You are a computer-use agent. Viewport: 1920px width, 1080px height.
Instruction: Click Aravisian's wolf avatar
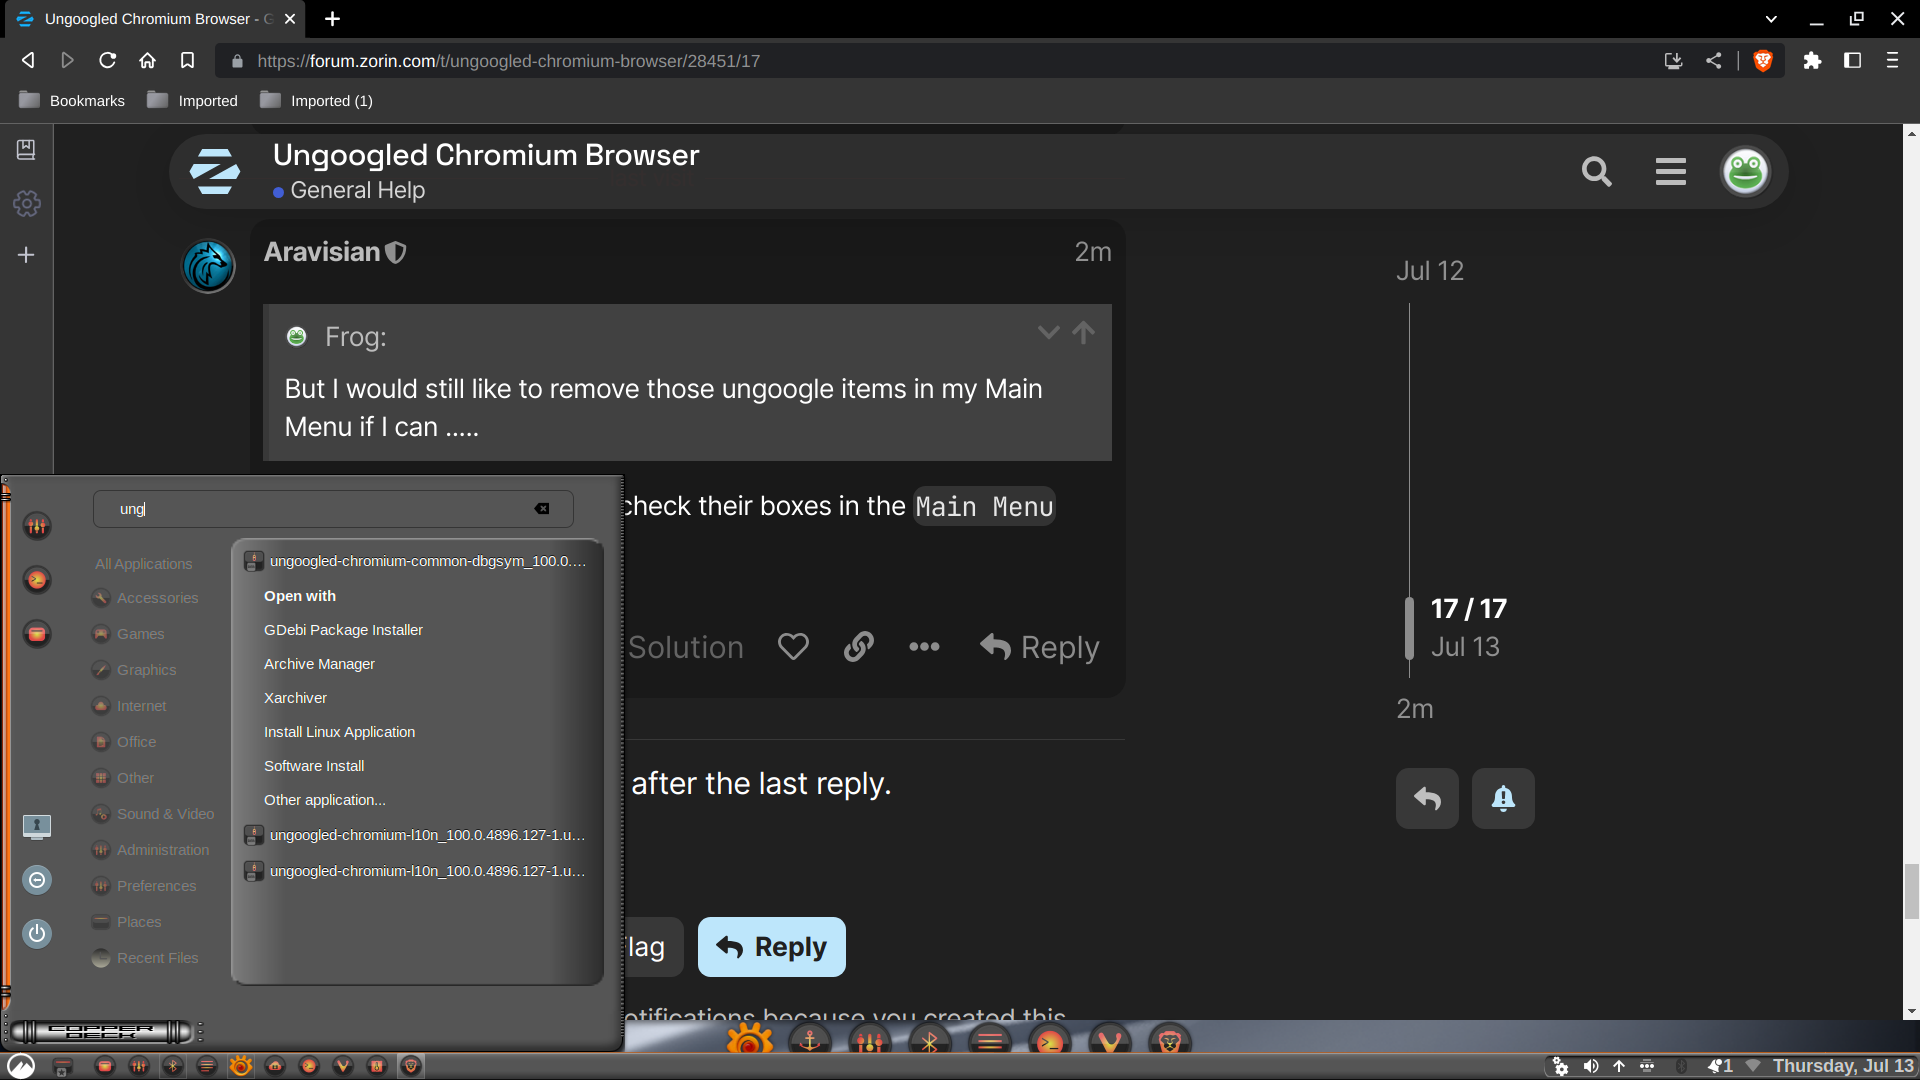click(208, 266)
